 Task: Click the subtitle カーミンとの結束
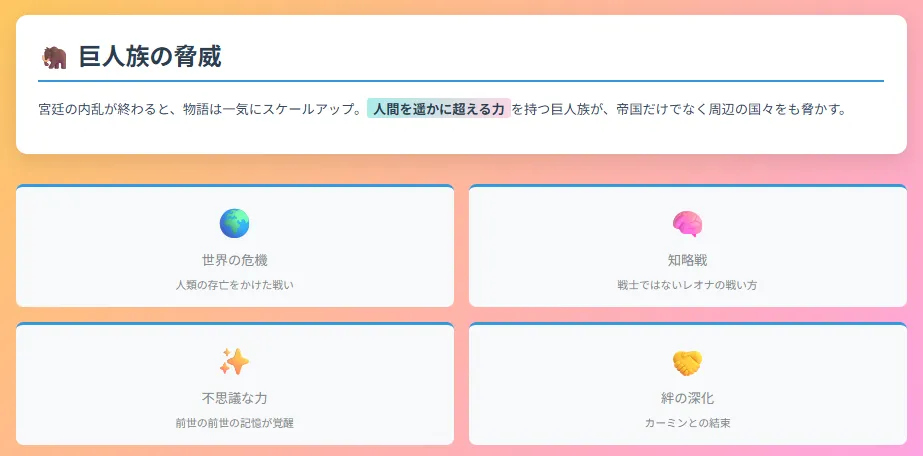click(x=688, y=423)
